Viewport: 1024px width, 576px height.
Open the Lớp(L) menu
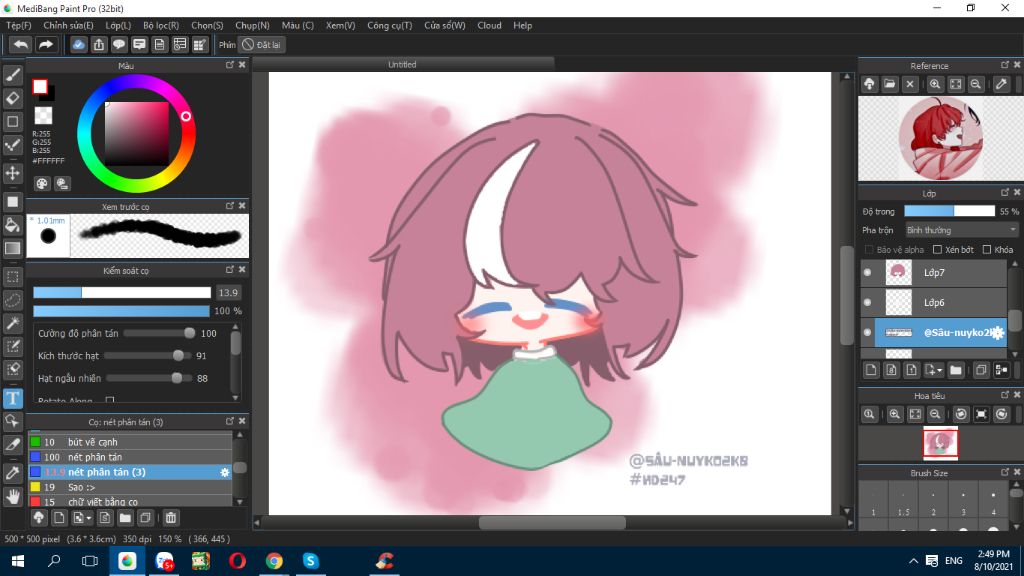(118, 25)
